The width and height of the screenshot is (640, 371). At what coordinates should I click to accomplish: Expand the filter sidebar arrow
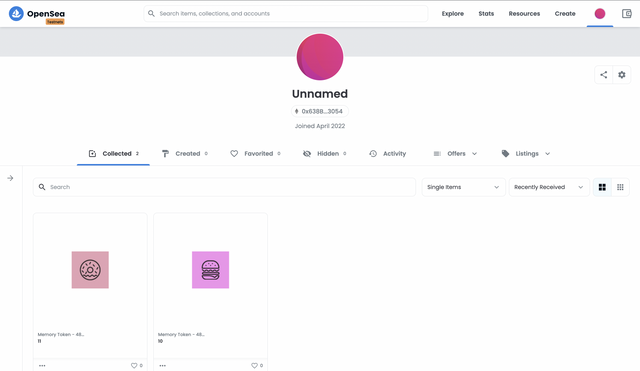[10, 178]
